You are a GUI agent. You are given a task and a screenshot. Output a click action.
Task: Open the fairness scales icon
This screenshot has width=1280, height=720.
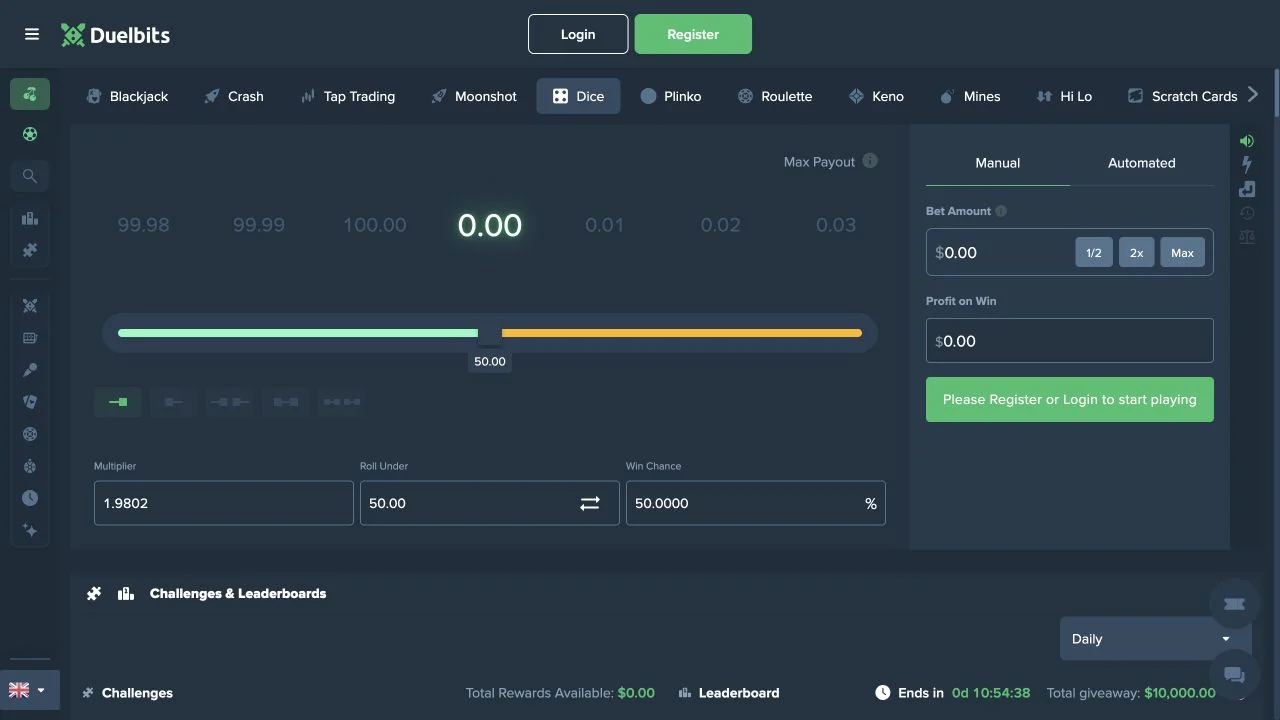1246,236
